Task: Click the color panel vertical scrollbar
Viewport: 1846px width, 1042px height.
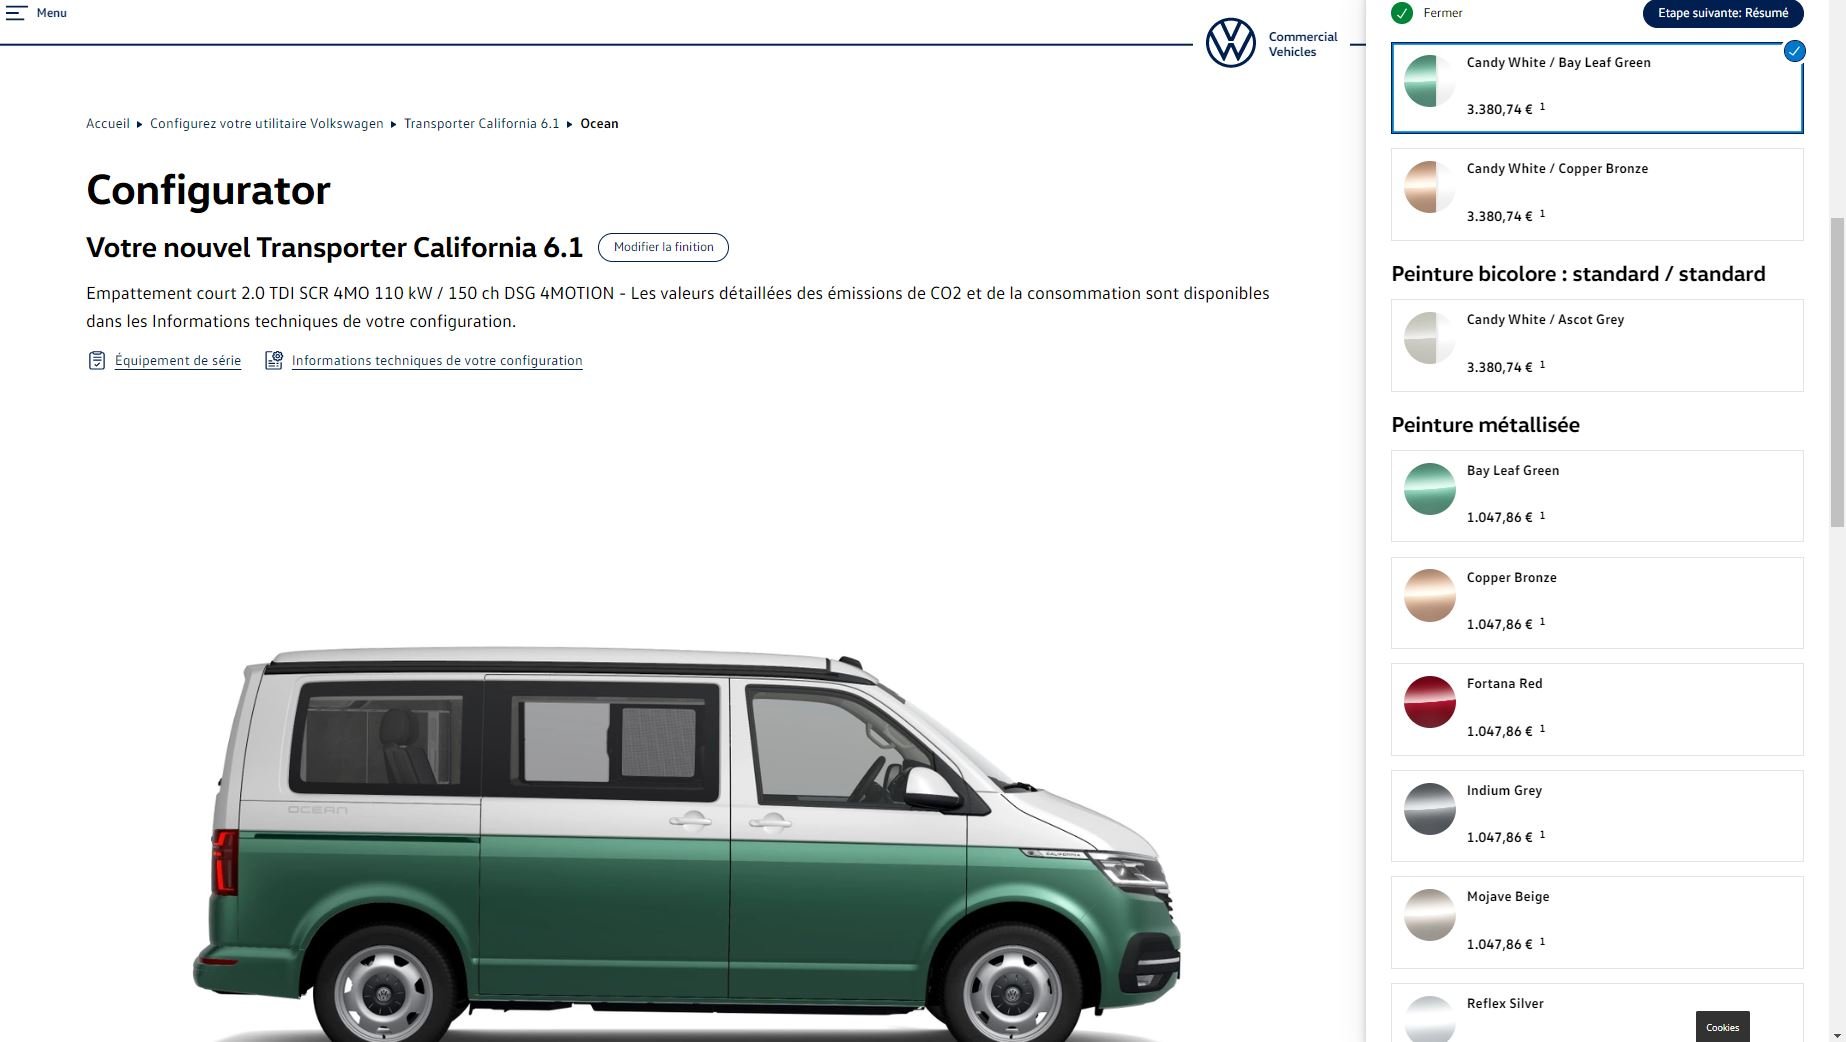Action: 1837,372
